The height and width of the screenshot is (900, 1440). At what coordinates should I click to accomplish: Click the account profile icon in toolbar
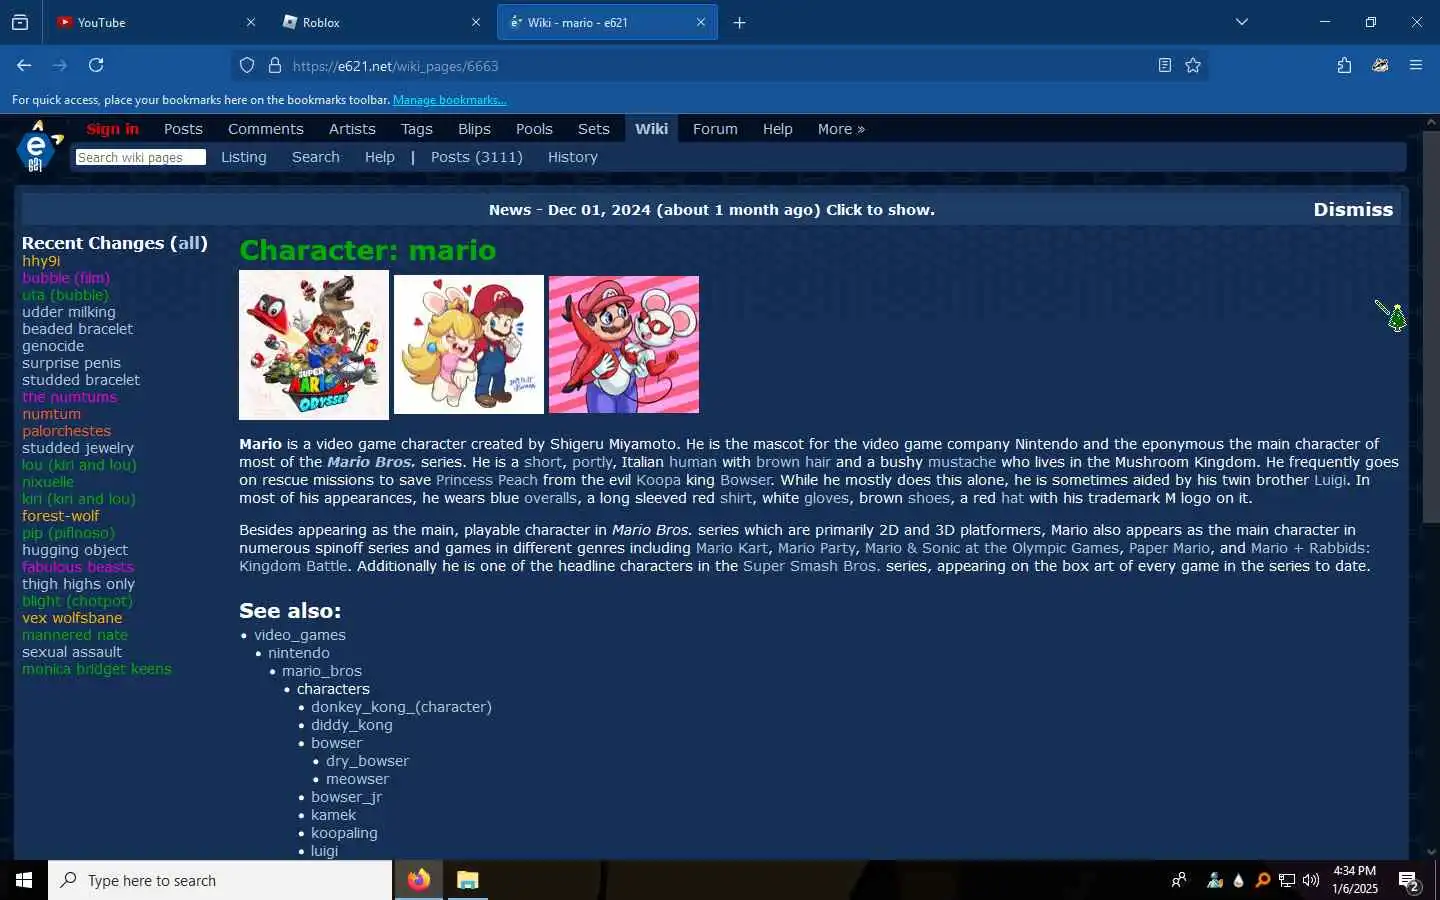click(1380, 65)
